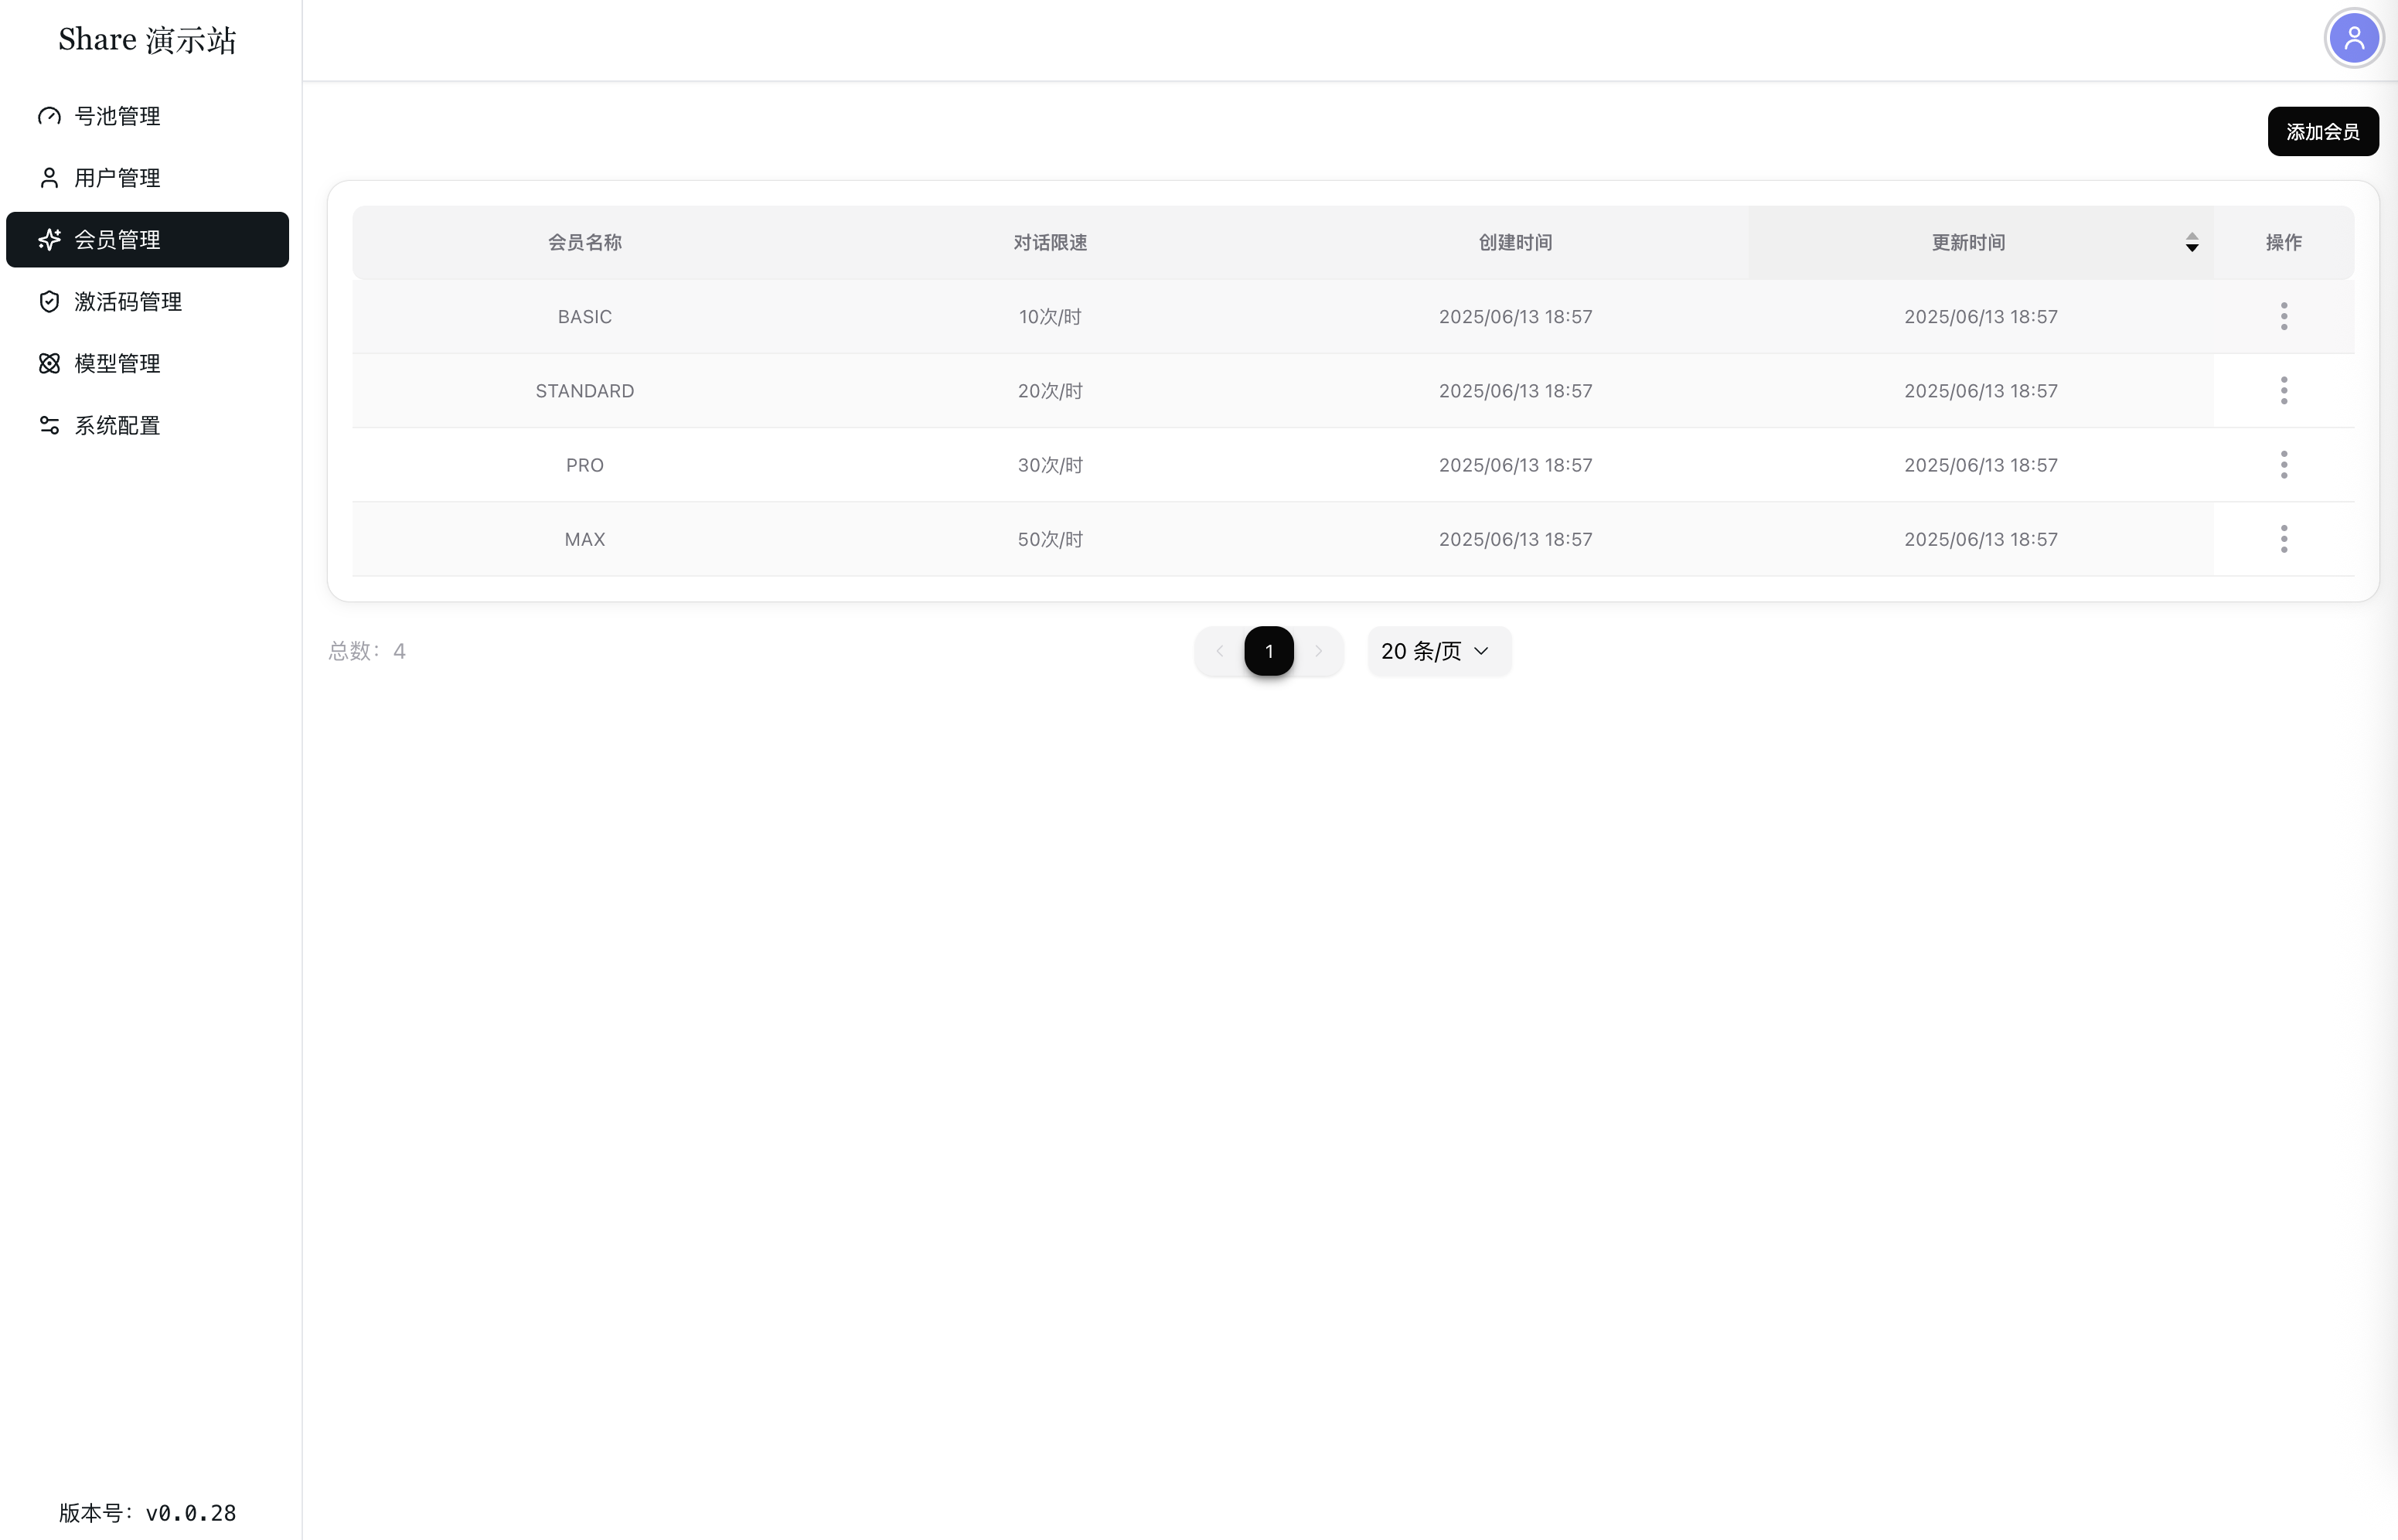Click the 会员名称 column header
This screenshot has height=1540, width=2398.
click(585, 243)
